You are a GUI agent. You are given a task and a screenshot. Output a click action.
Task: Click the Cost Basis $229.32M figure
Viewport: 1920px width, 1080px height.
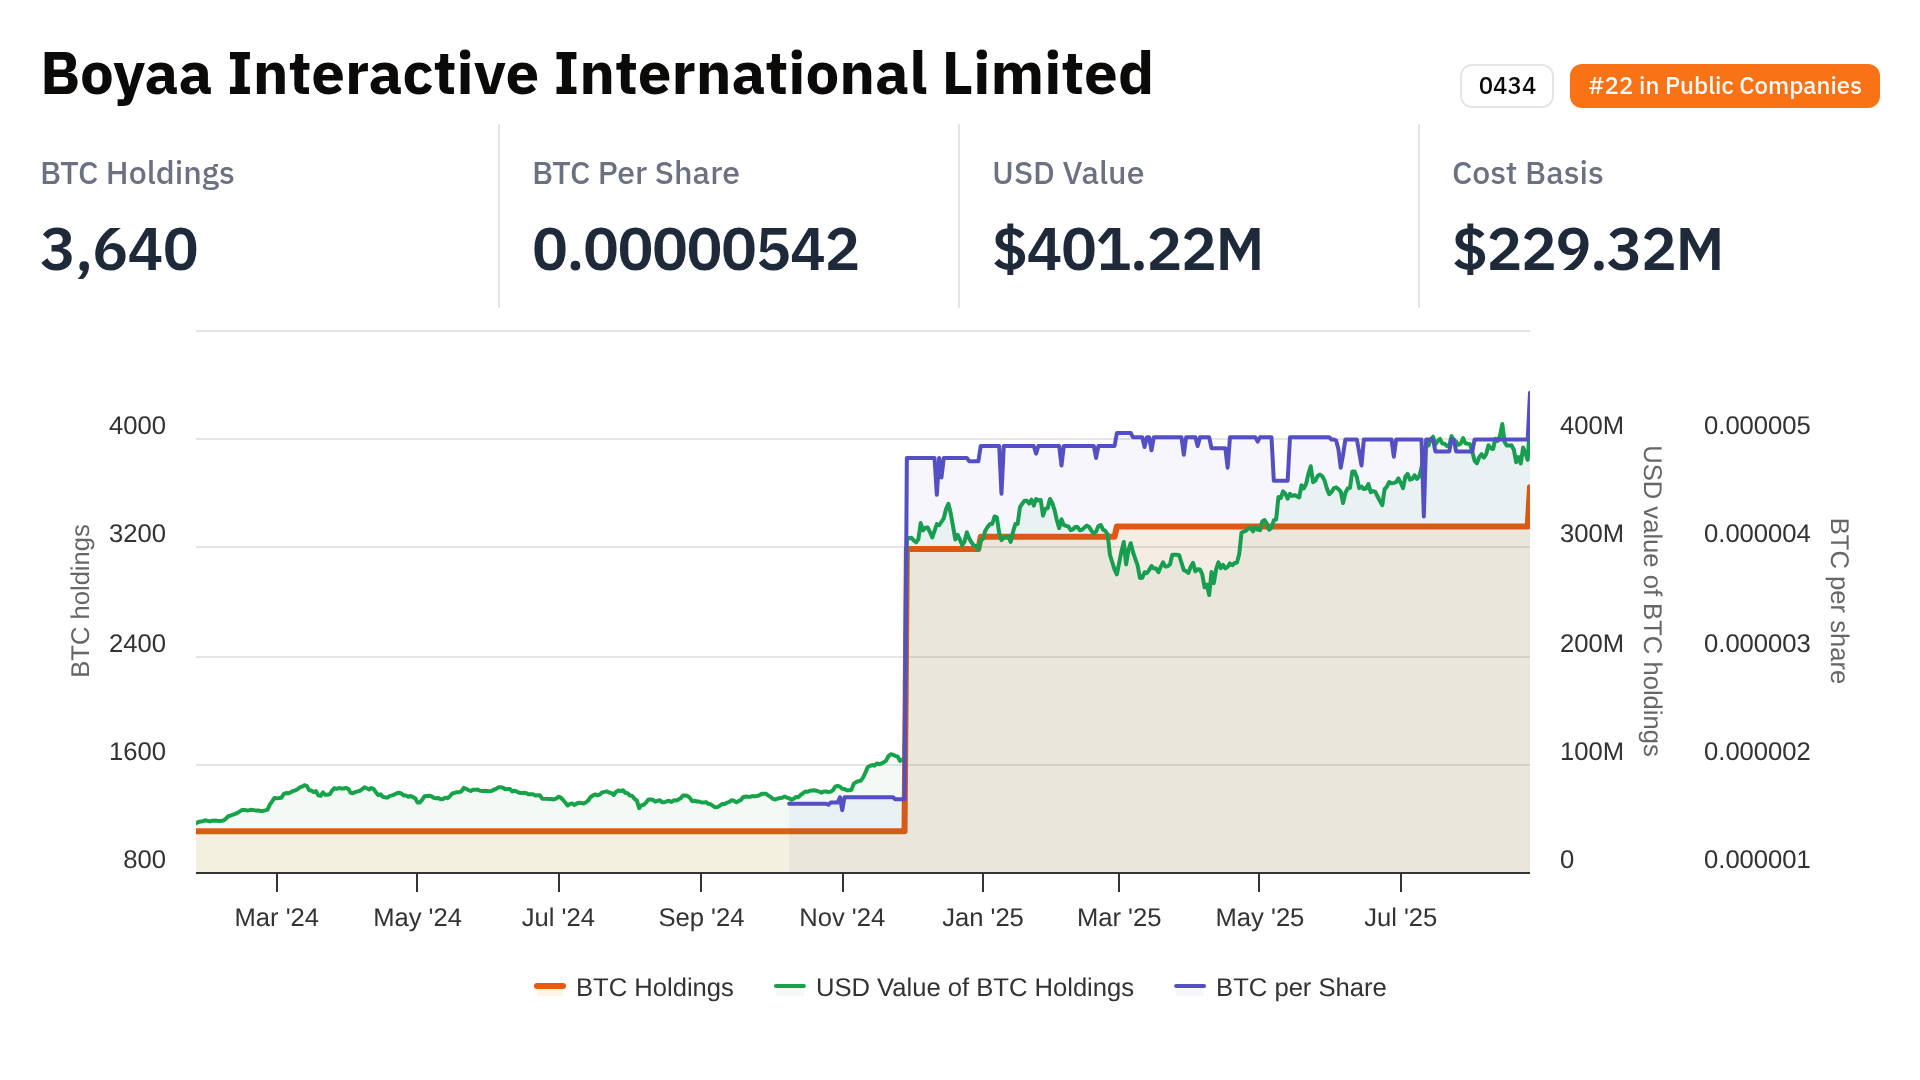1587,249
